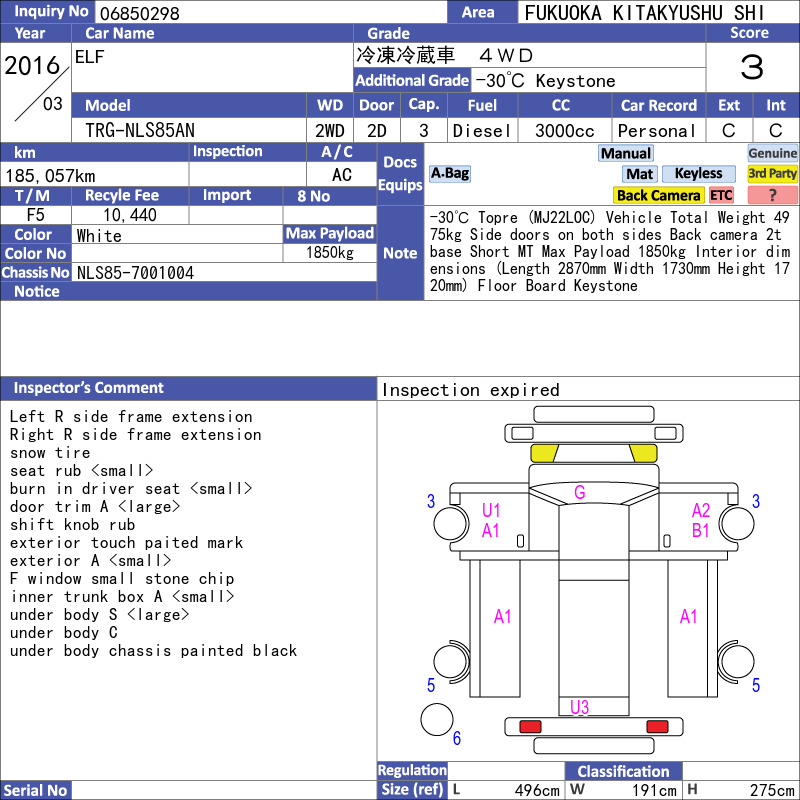Click the spare tire circle marked 6
800x800 pixels.
coord(437,719)
